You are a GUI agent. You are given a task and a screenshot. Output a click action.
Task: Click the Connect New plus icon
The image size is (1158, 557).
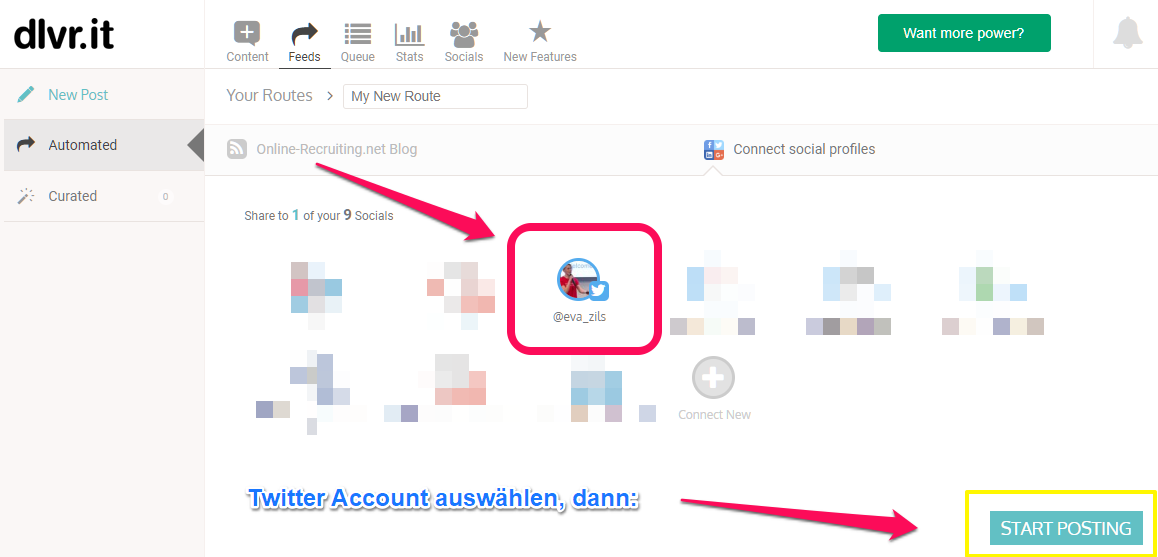coord(713,378)
